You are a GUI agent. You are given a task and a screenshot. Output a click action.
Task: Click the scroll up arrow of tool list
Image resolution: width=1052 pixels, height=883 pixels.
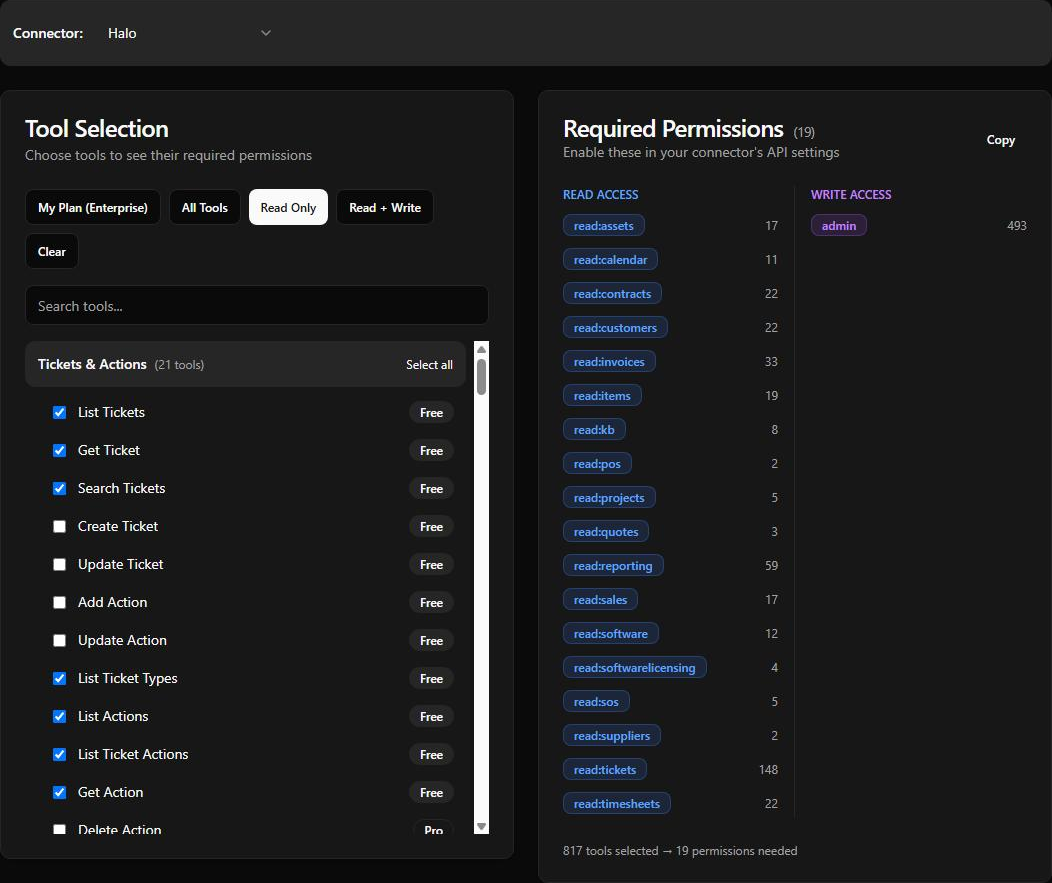click(481, 350)
